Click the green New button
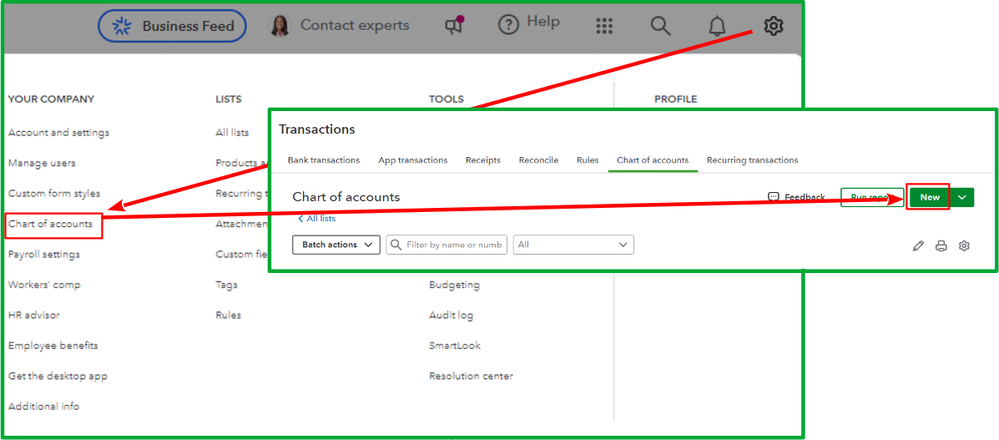Viewport: 999px width, 440px height. click(x=930, y=197)
